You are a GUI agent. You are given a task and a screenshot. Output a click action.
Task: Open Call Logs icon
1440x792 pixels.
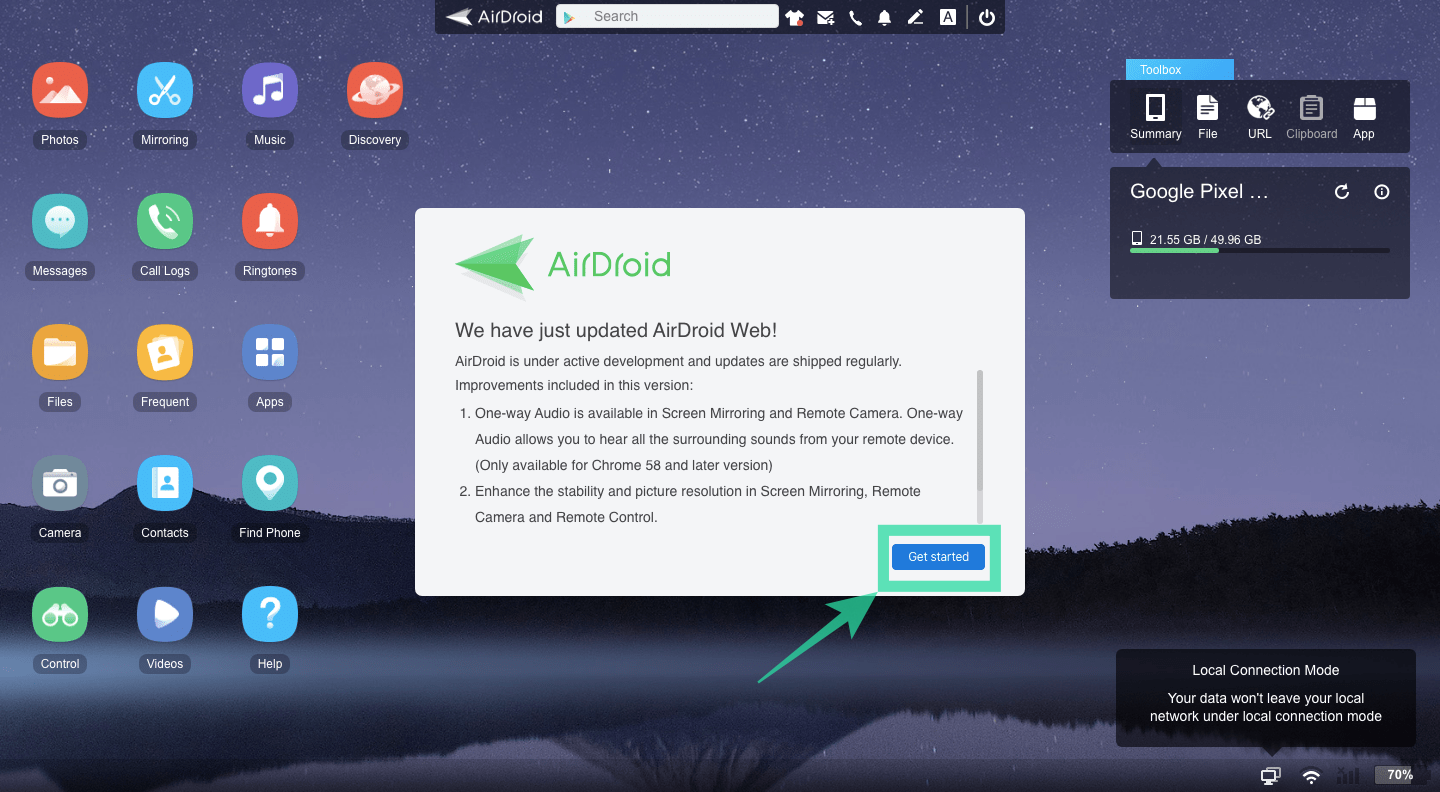click(165, 221)
